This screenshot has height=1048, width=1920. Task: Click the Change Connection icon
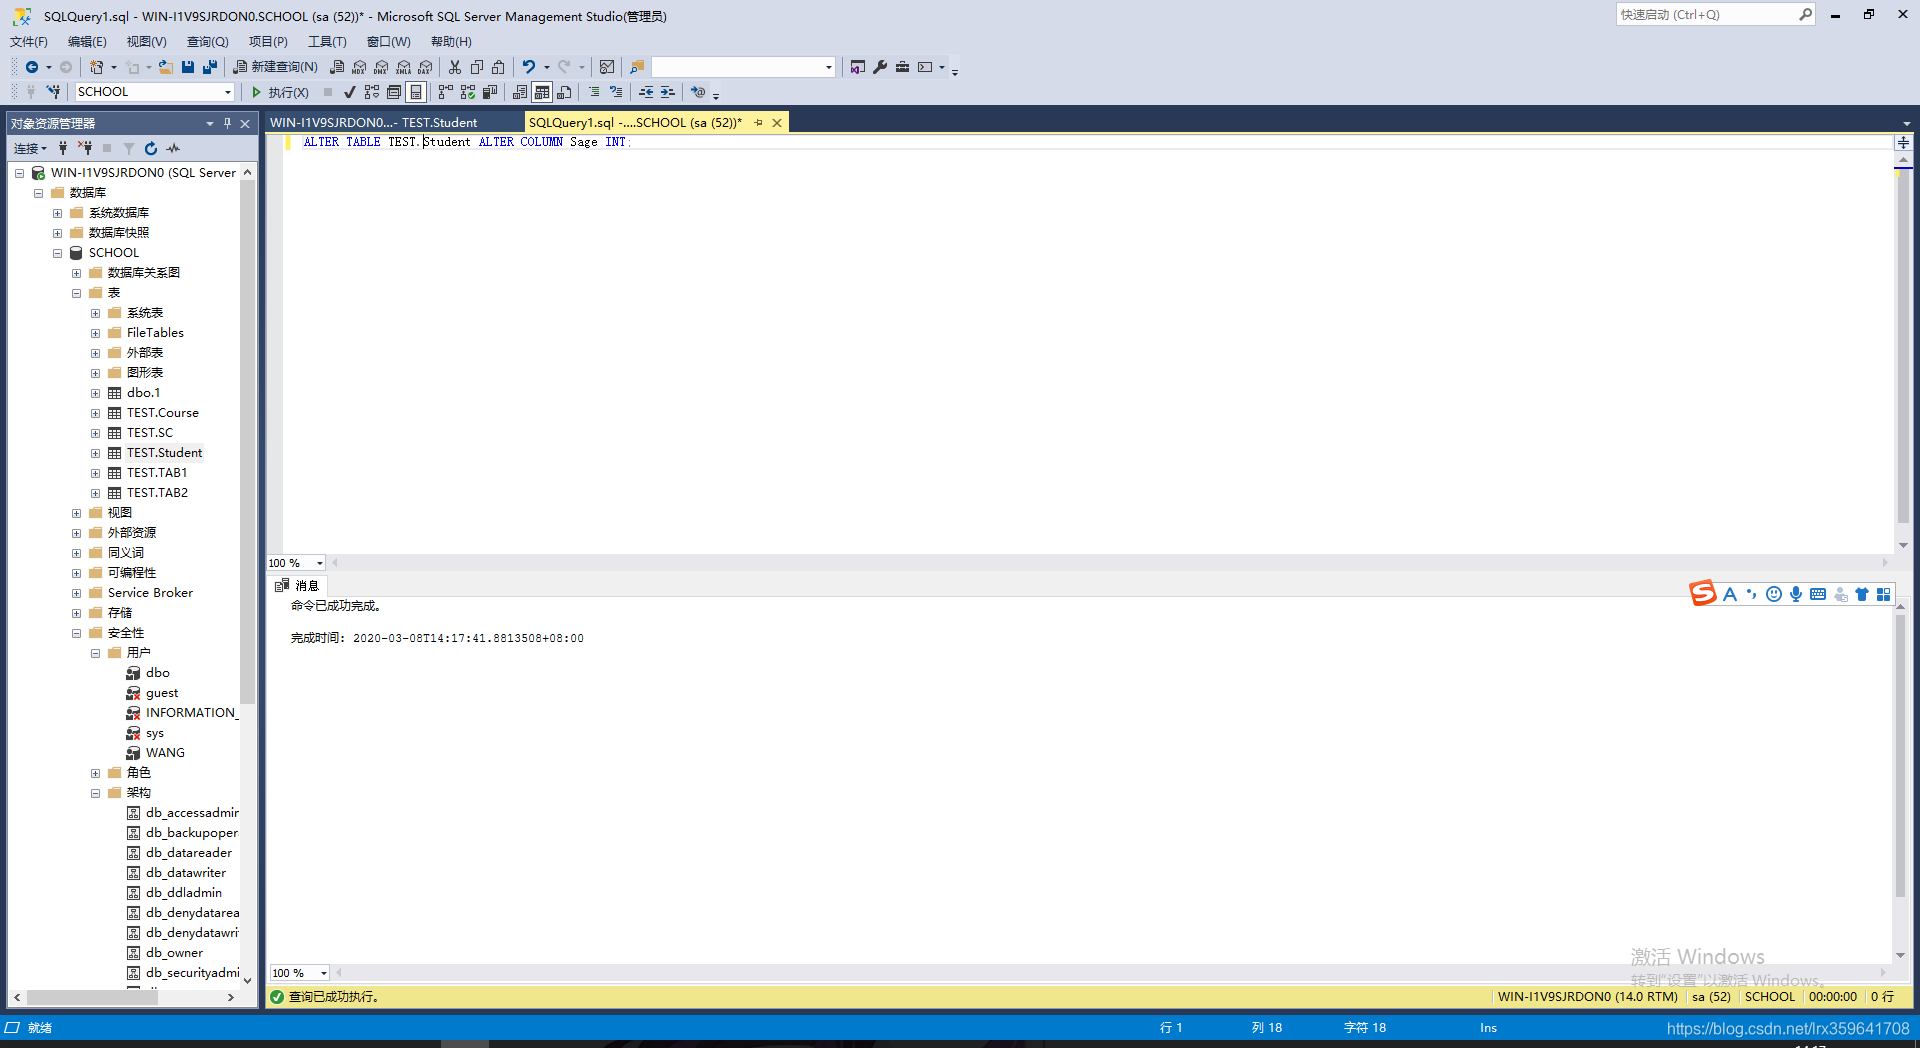point(54,92)
